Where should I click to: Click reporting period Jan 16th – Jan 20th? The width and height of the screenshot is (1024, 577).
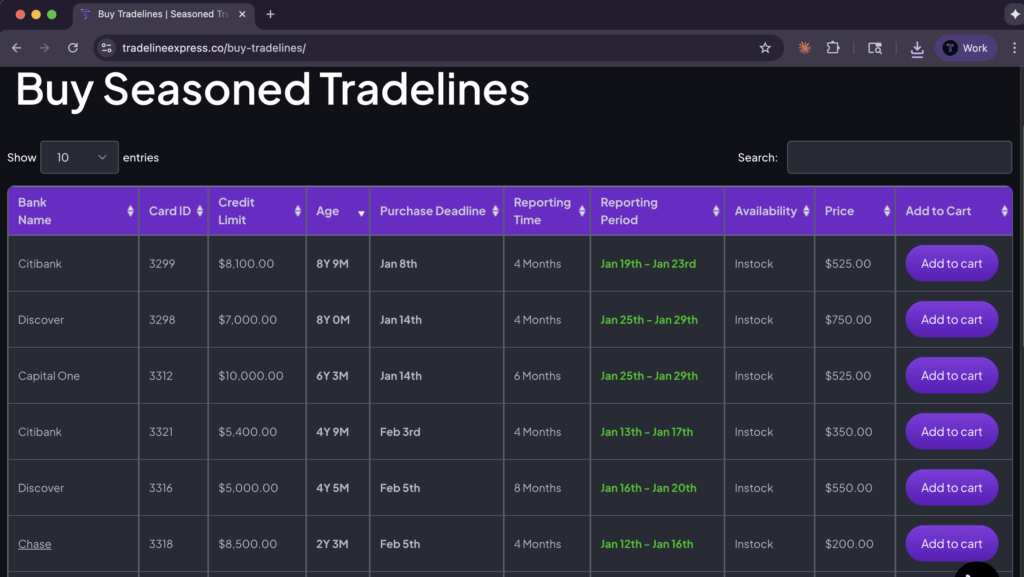648,488
